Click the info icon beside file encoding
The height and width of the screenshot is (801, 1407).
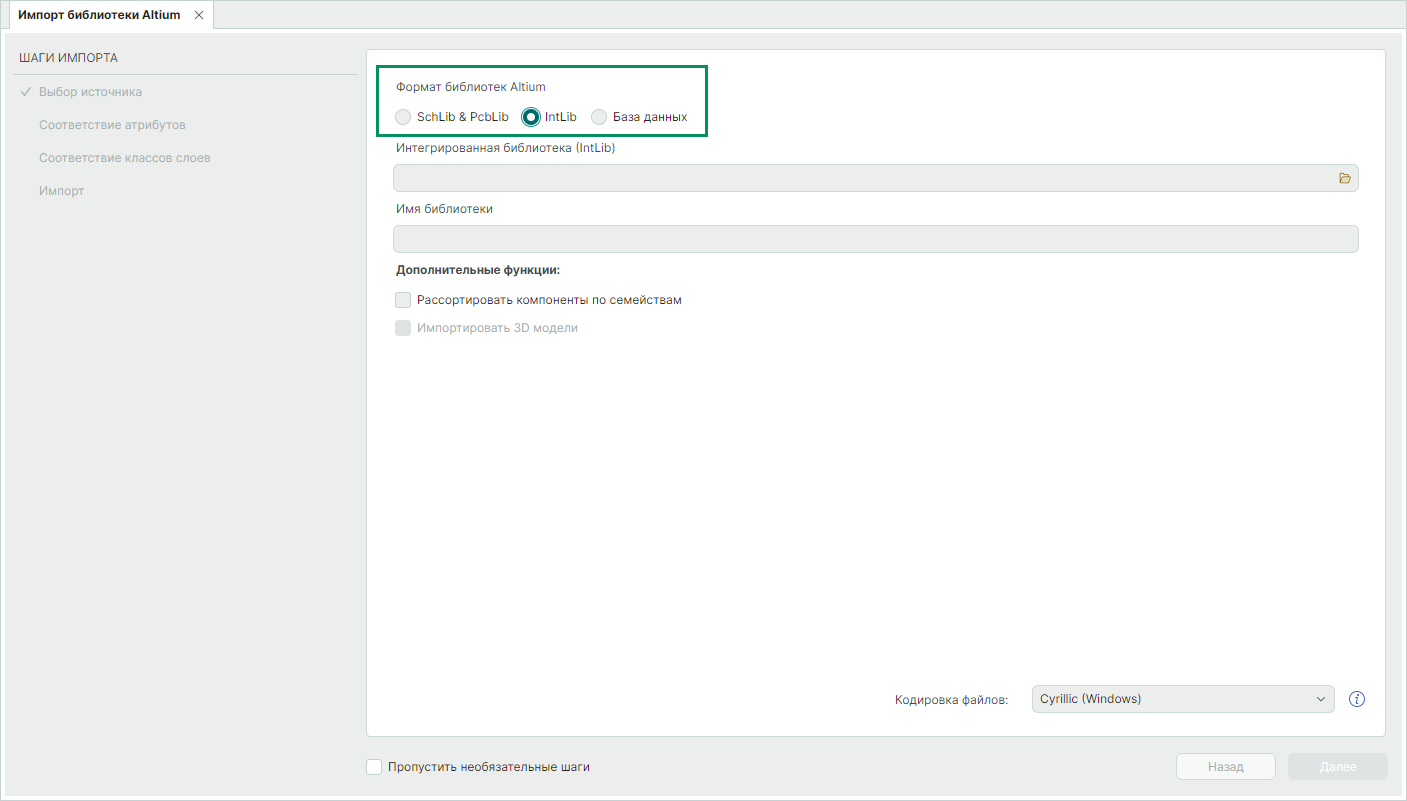click(x=1357, y=699)
